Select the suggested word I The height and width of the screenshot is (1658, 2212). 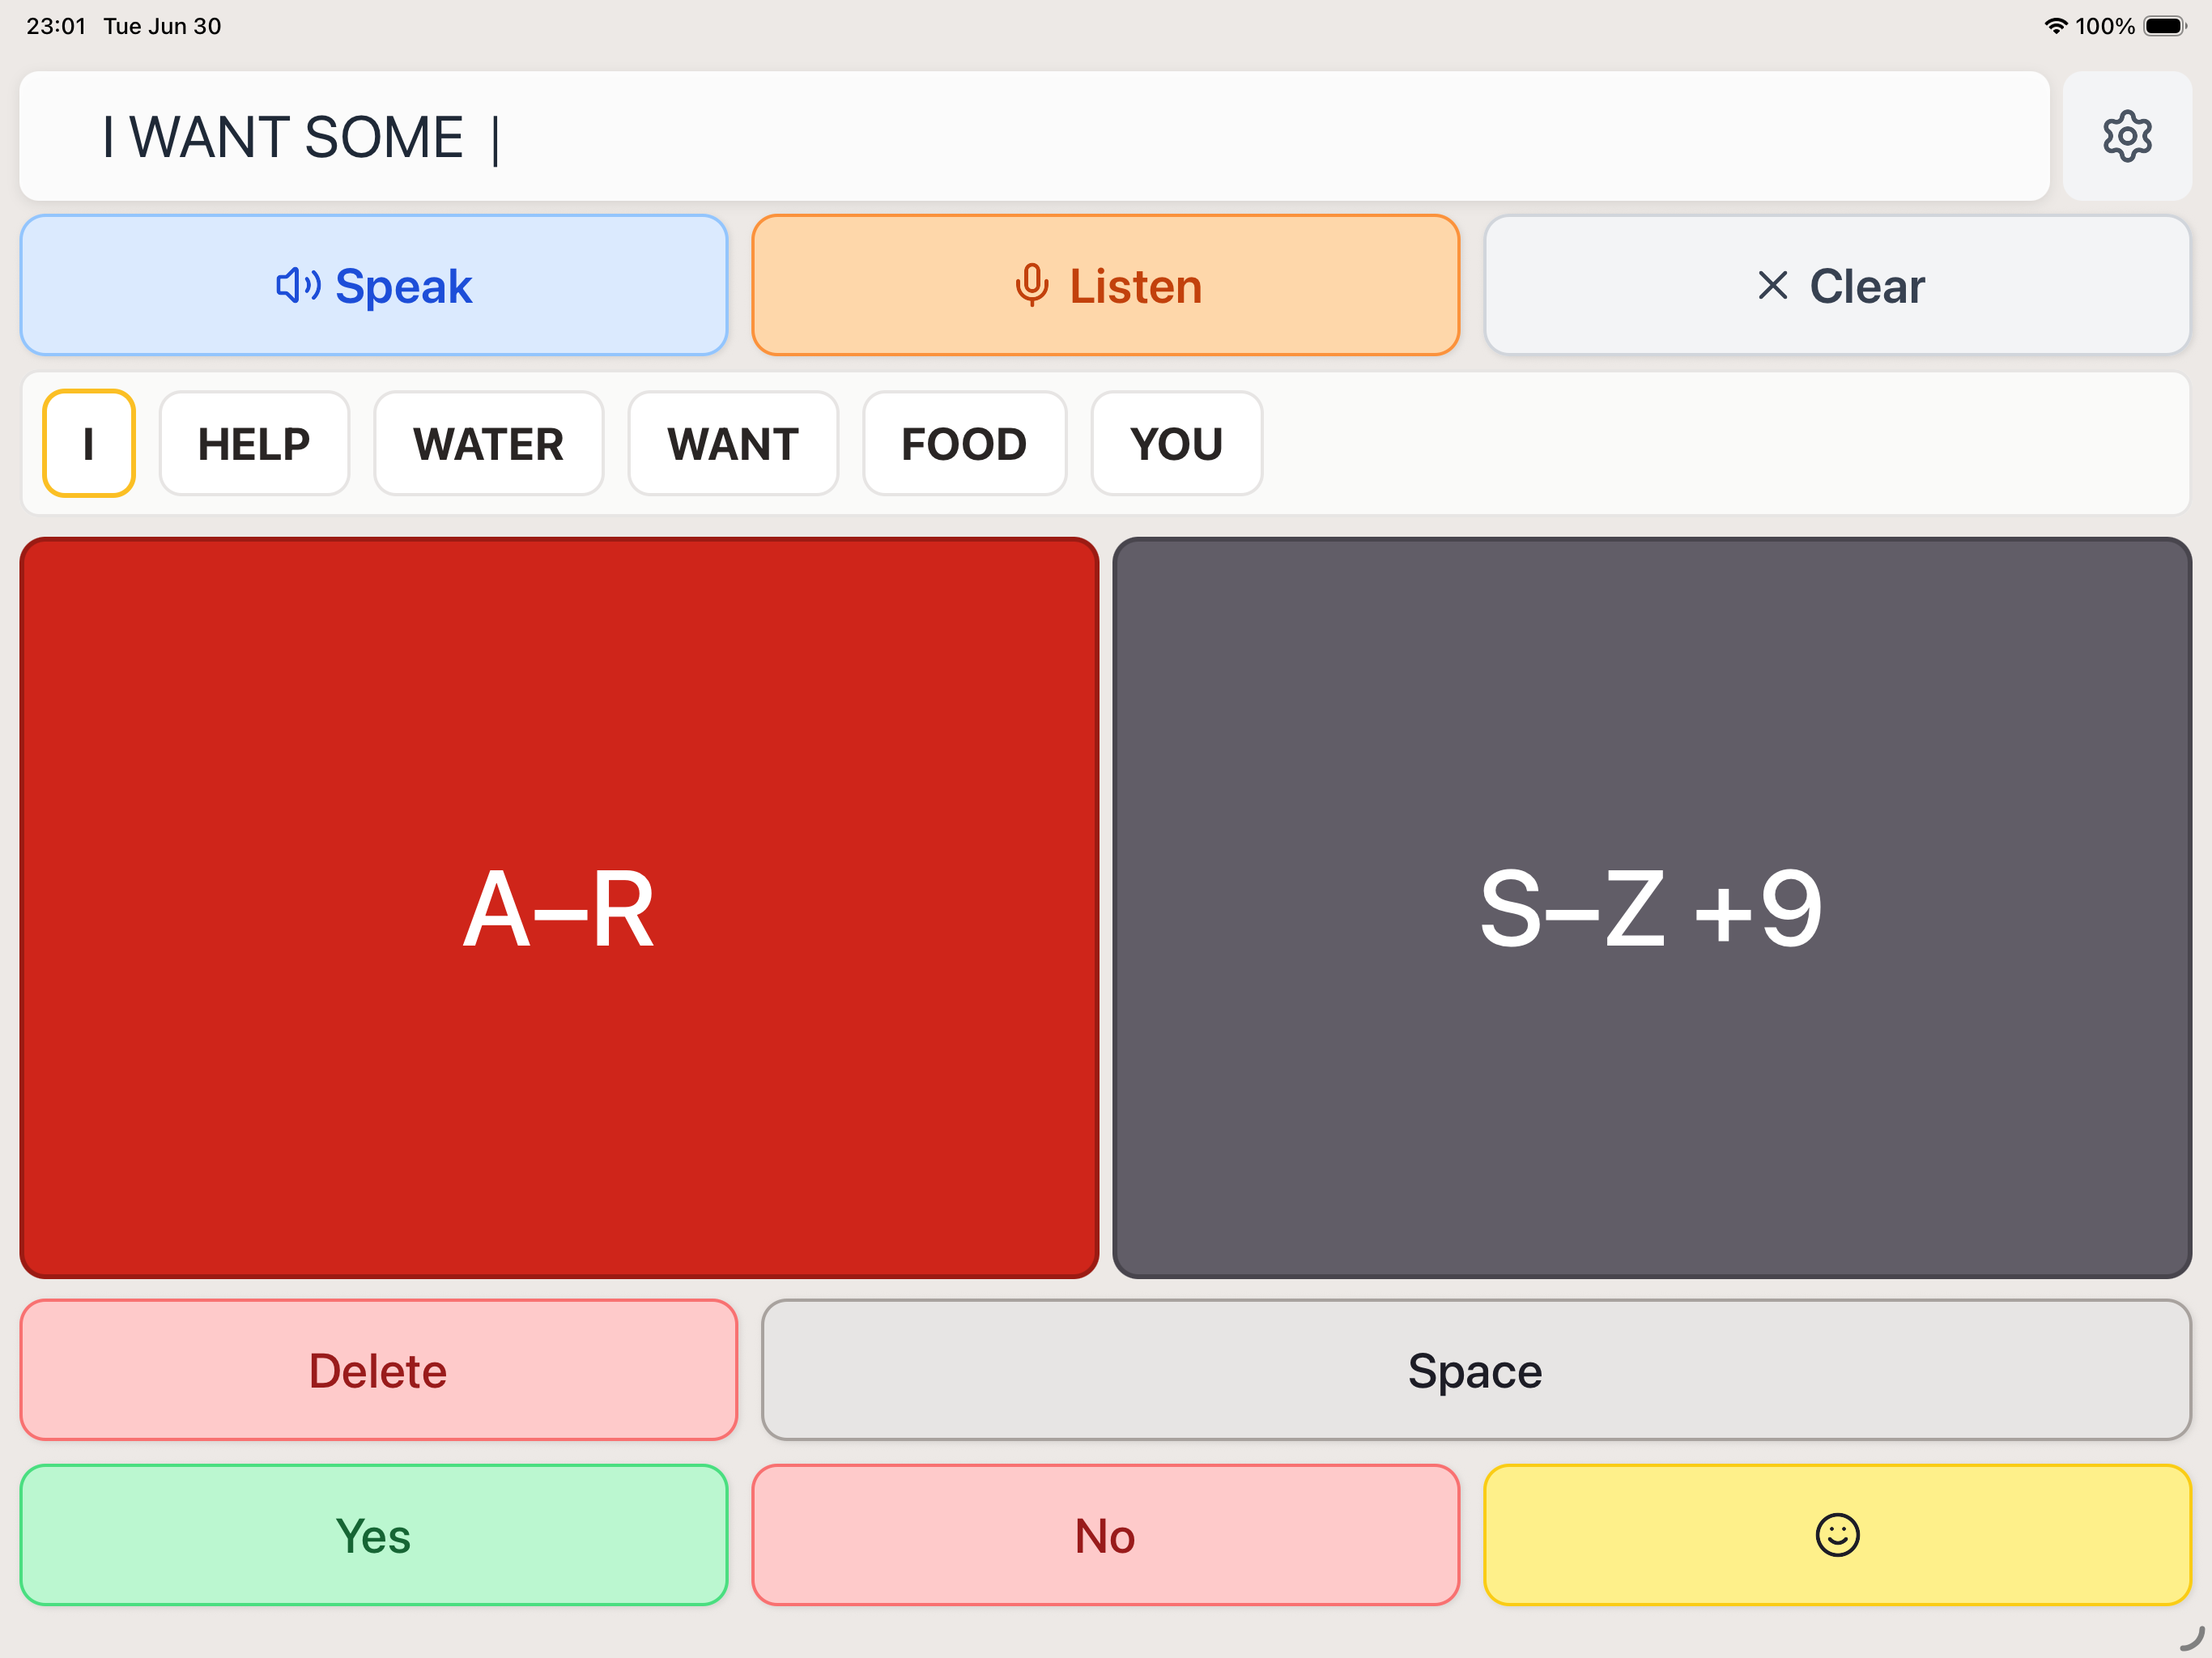tap(89, 443)
